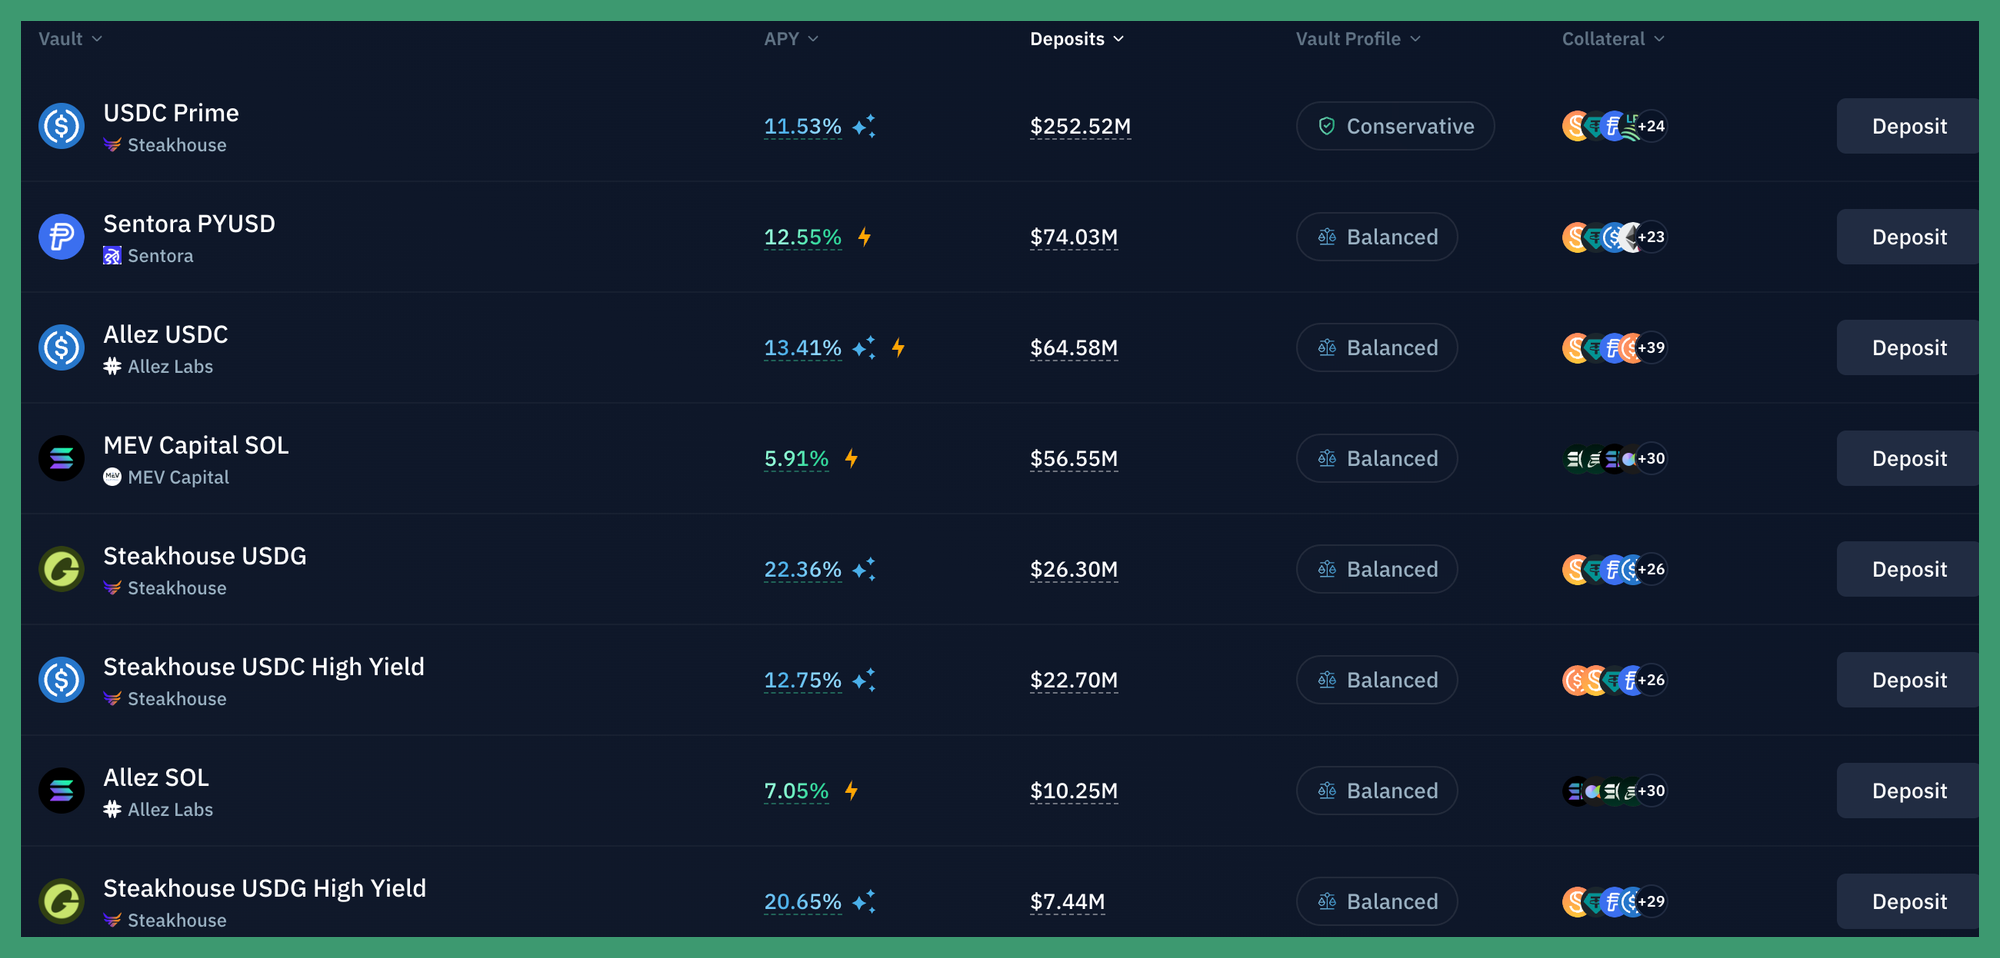The image size is (2000, 958).
Task: Click the 20.65% APY value
Action: pos(803,902)
